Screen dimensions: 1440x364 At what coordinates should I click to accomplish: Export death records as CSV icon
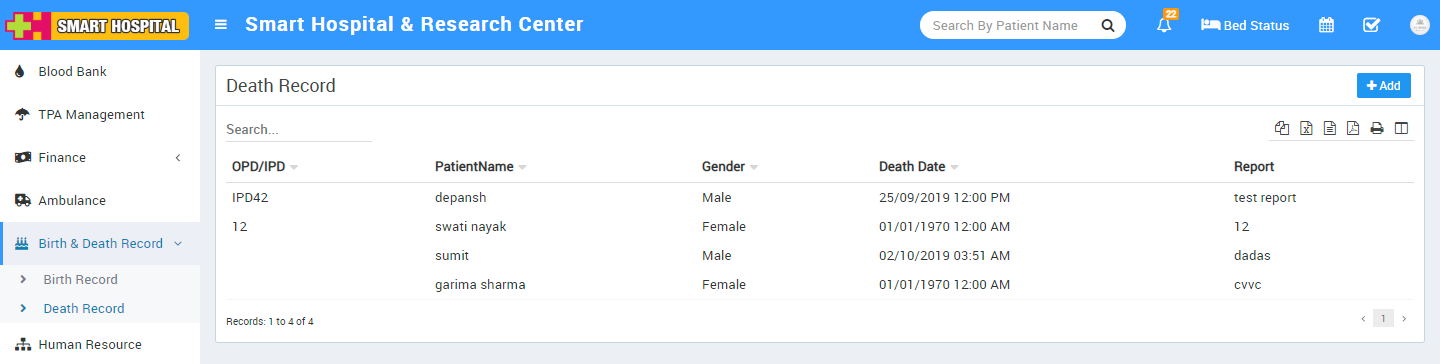click(1330, 128)
